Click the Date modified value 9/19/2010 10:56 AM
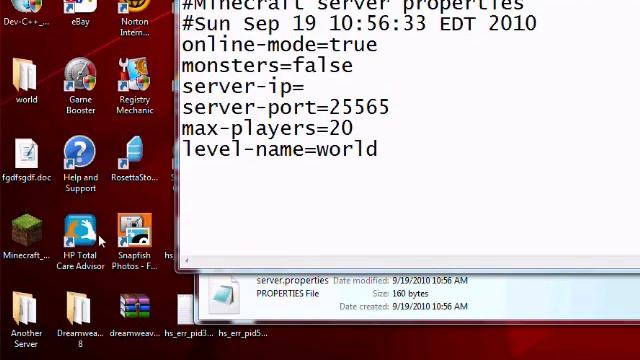 (x=430, y=280)
